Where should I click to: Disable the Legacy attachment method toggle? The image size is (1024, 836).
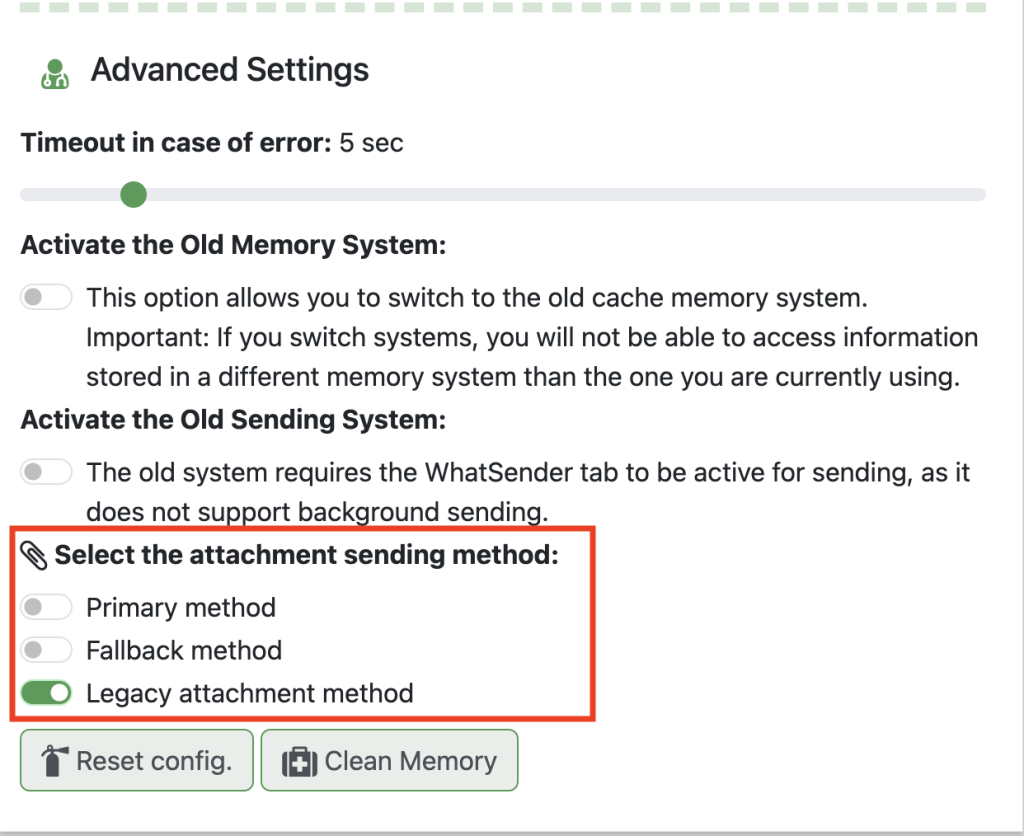coord(46,692)
